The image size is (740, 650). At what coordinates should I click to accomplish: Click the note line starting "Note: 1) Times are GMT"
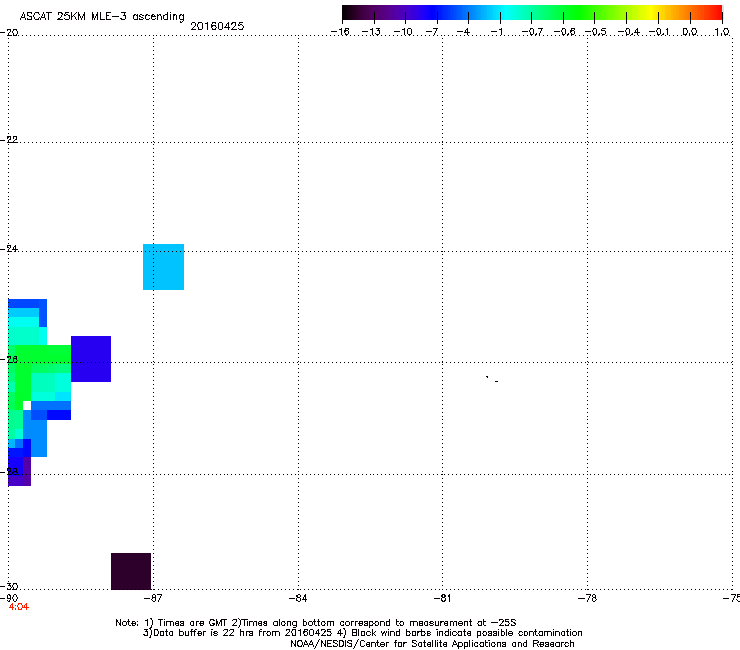tap(316, 623)
